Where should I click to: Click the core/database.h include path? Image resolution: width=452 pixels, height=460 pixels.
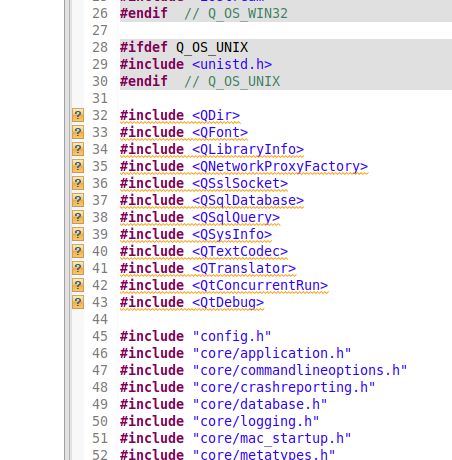[260, 404]
